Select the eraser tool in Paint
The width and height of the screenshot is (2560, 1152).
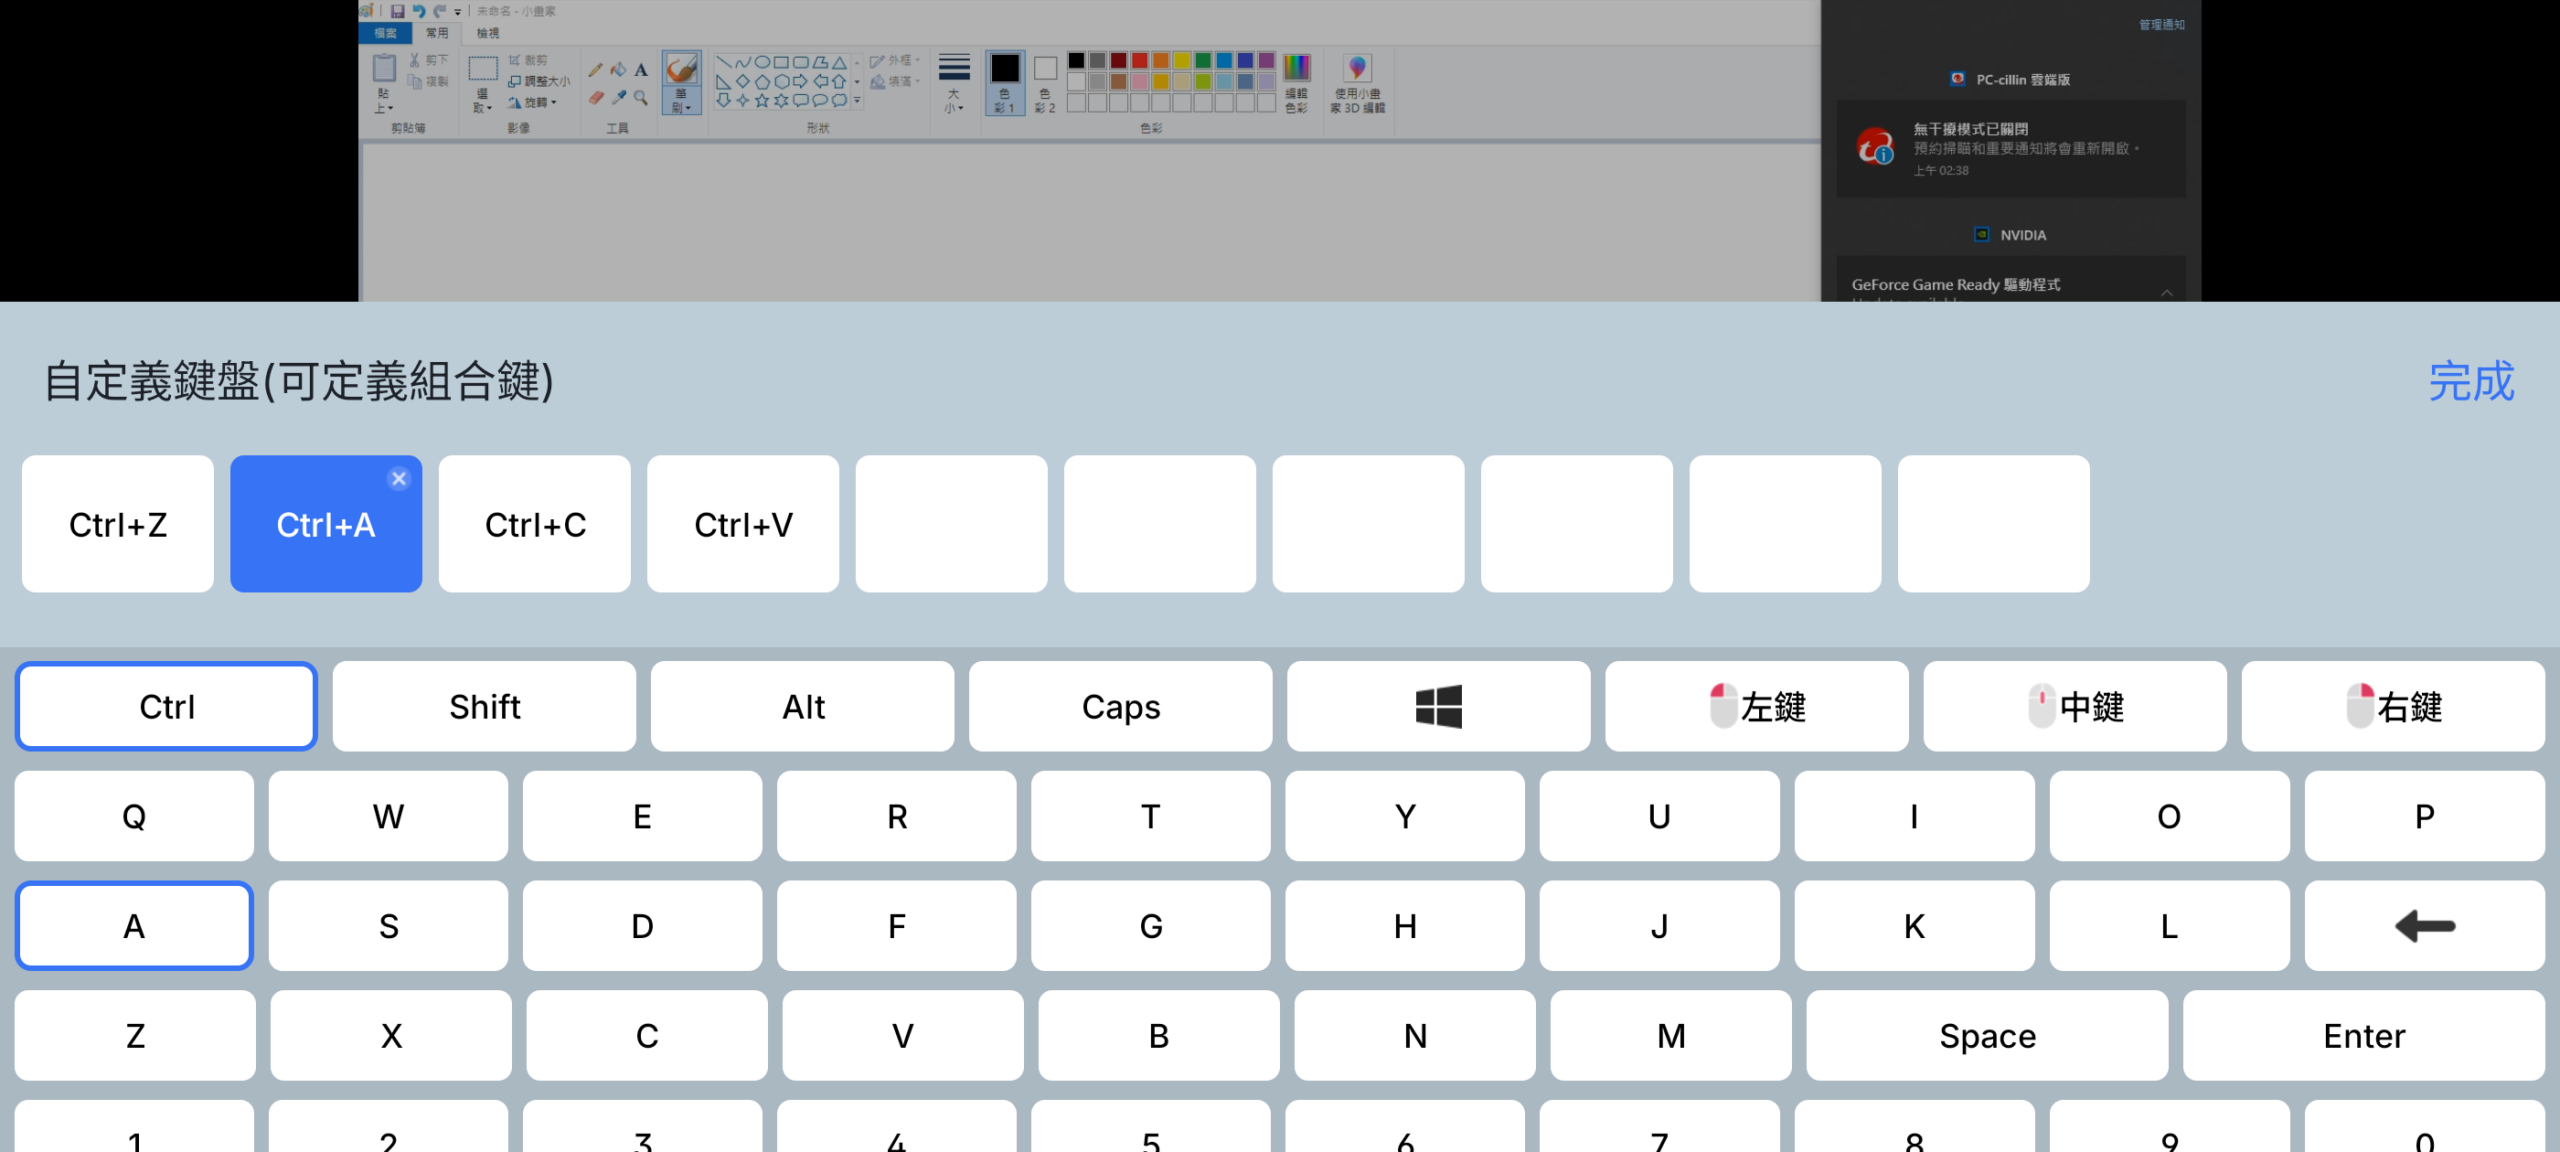coord(596,97)
